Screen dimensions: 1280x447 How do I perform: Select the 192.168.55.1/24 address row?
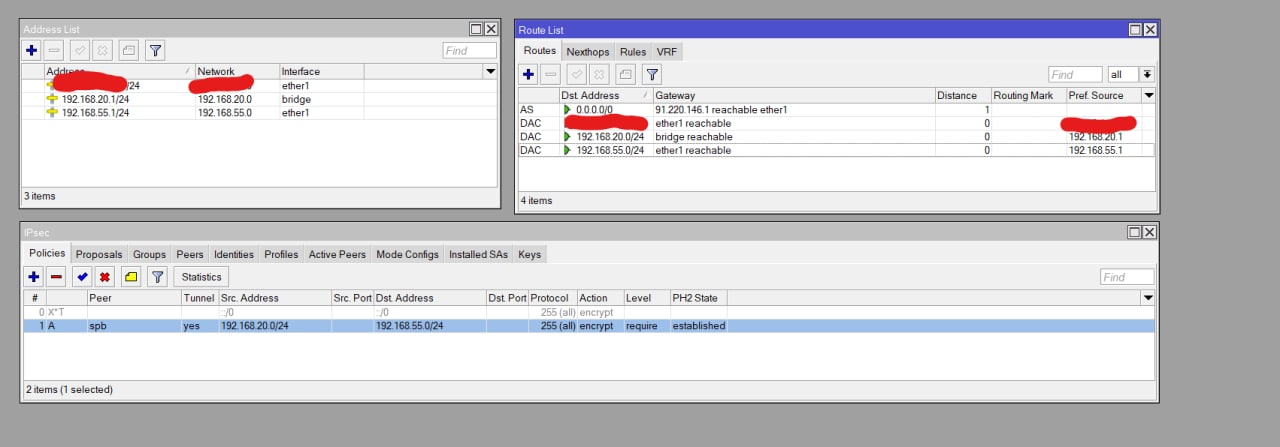coord(259,113)
